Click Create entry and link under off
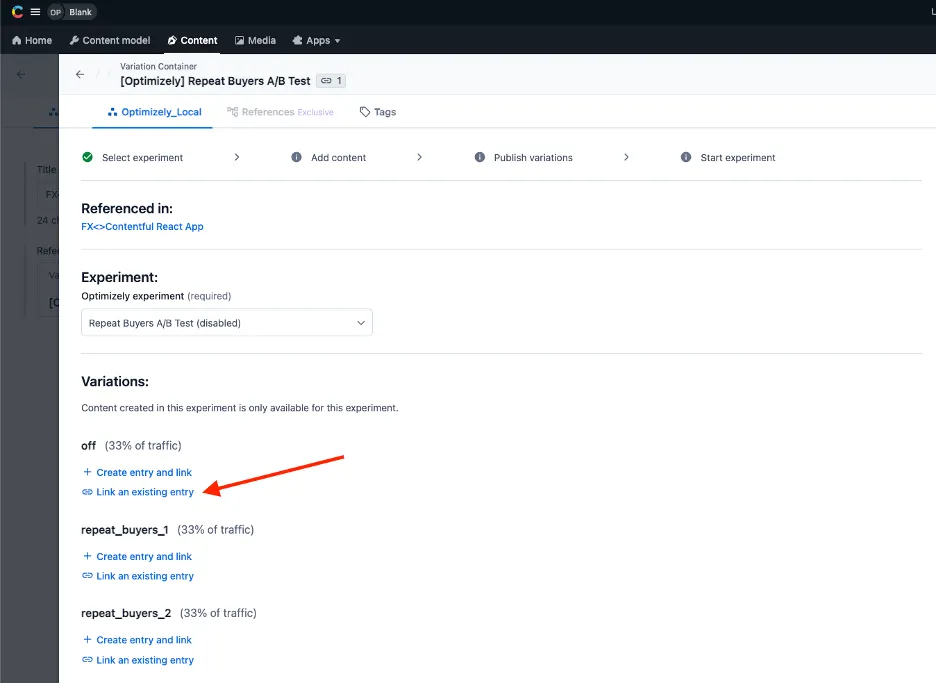The width and height of the screenshot is (936, 684). tap(137, 472)
